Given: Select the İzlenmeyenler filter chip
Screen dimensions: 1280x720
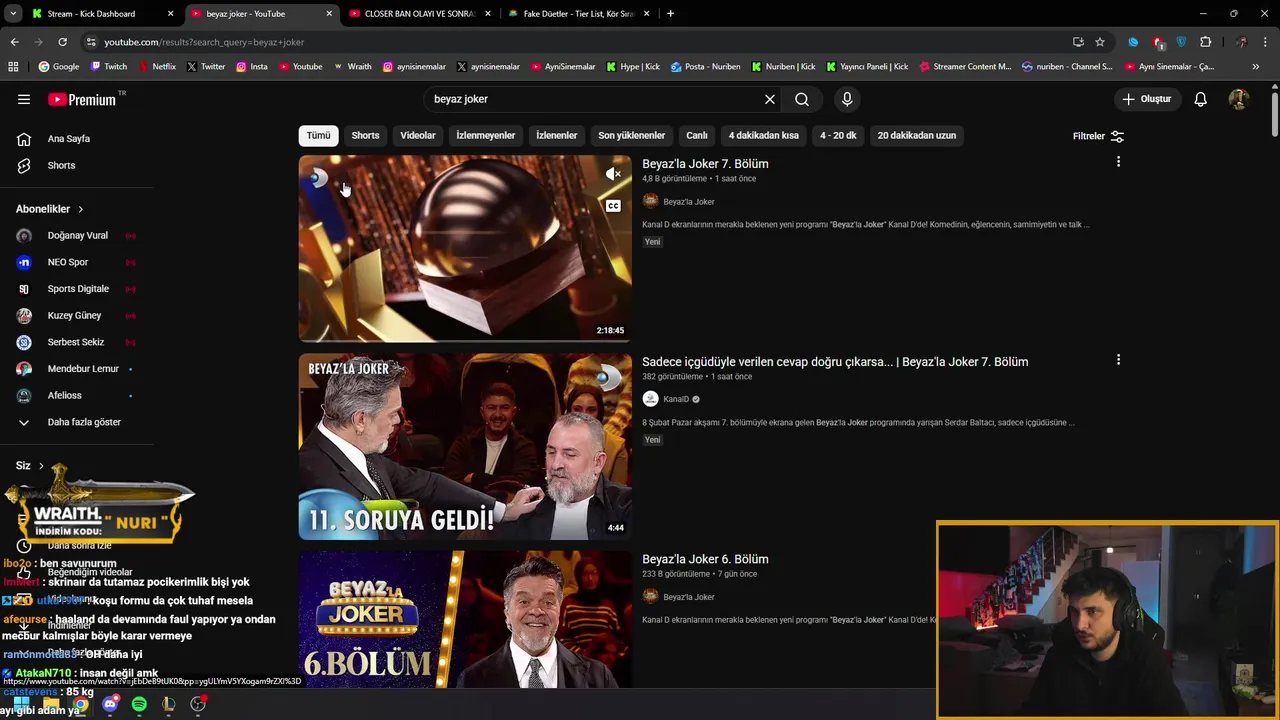Looking at the screenshot, I should [x=486, y=135].
